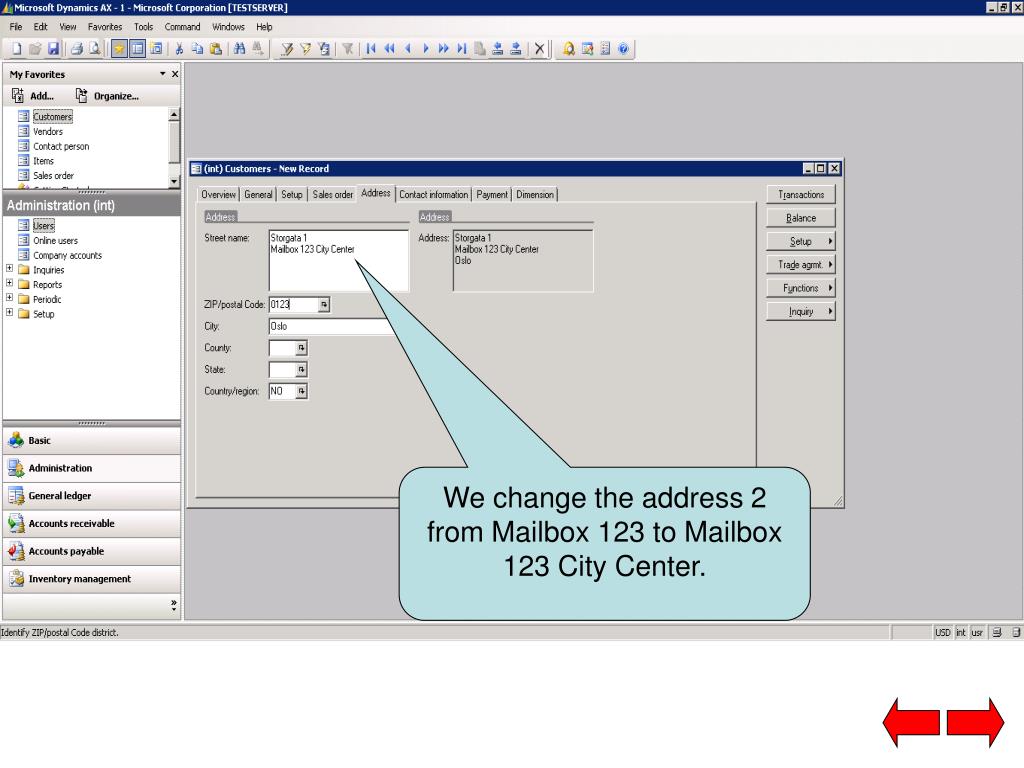Open Customers in My Favorites list

tap(52, 116)
